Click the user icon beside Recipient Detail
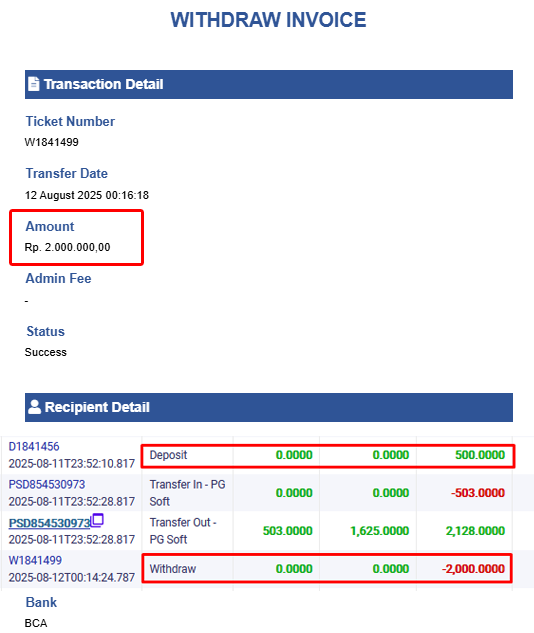534x633 pixels. 35,407
